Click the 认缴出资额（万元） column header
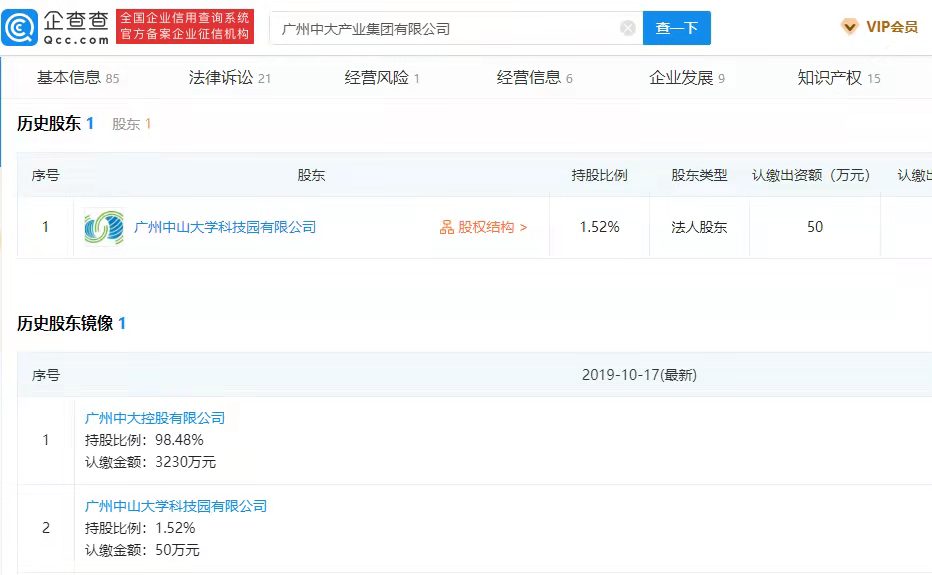 point(812,175)
